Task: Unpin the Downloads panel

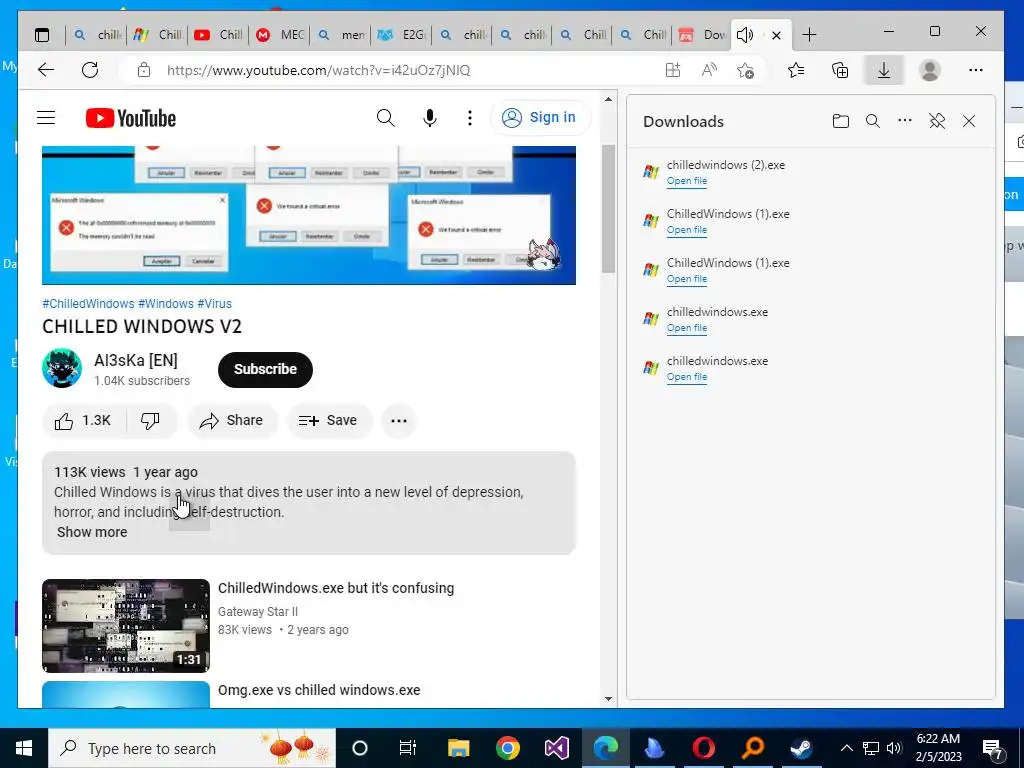Action: tap(936, 121)
